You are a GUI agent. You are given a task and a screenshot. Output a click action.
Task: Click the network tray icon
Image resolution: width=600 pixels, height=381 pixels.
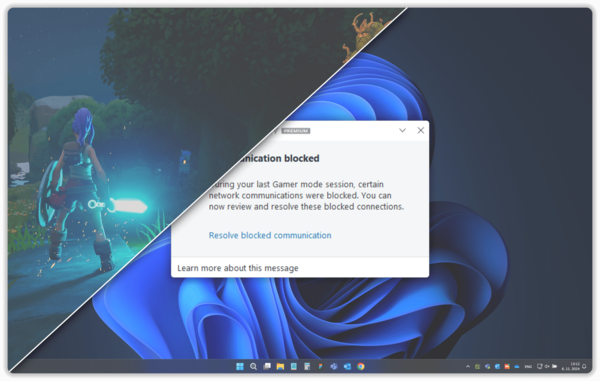coord(540,366)
